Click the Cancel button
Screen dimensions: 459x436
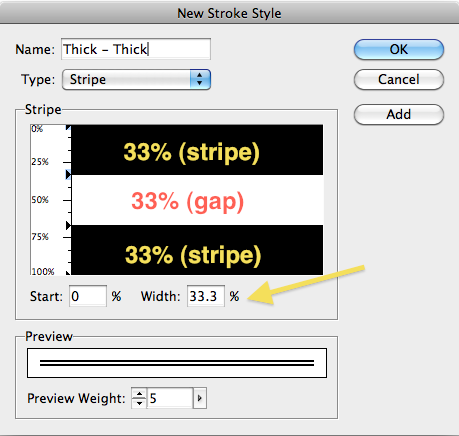coord(399,79)
